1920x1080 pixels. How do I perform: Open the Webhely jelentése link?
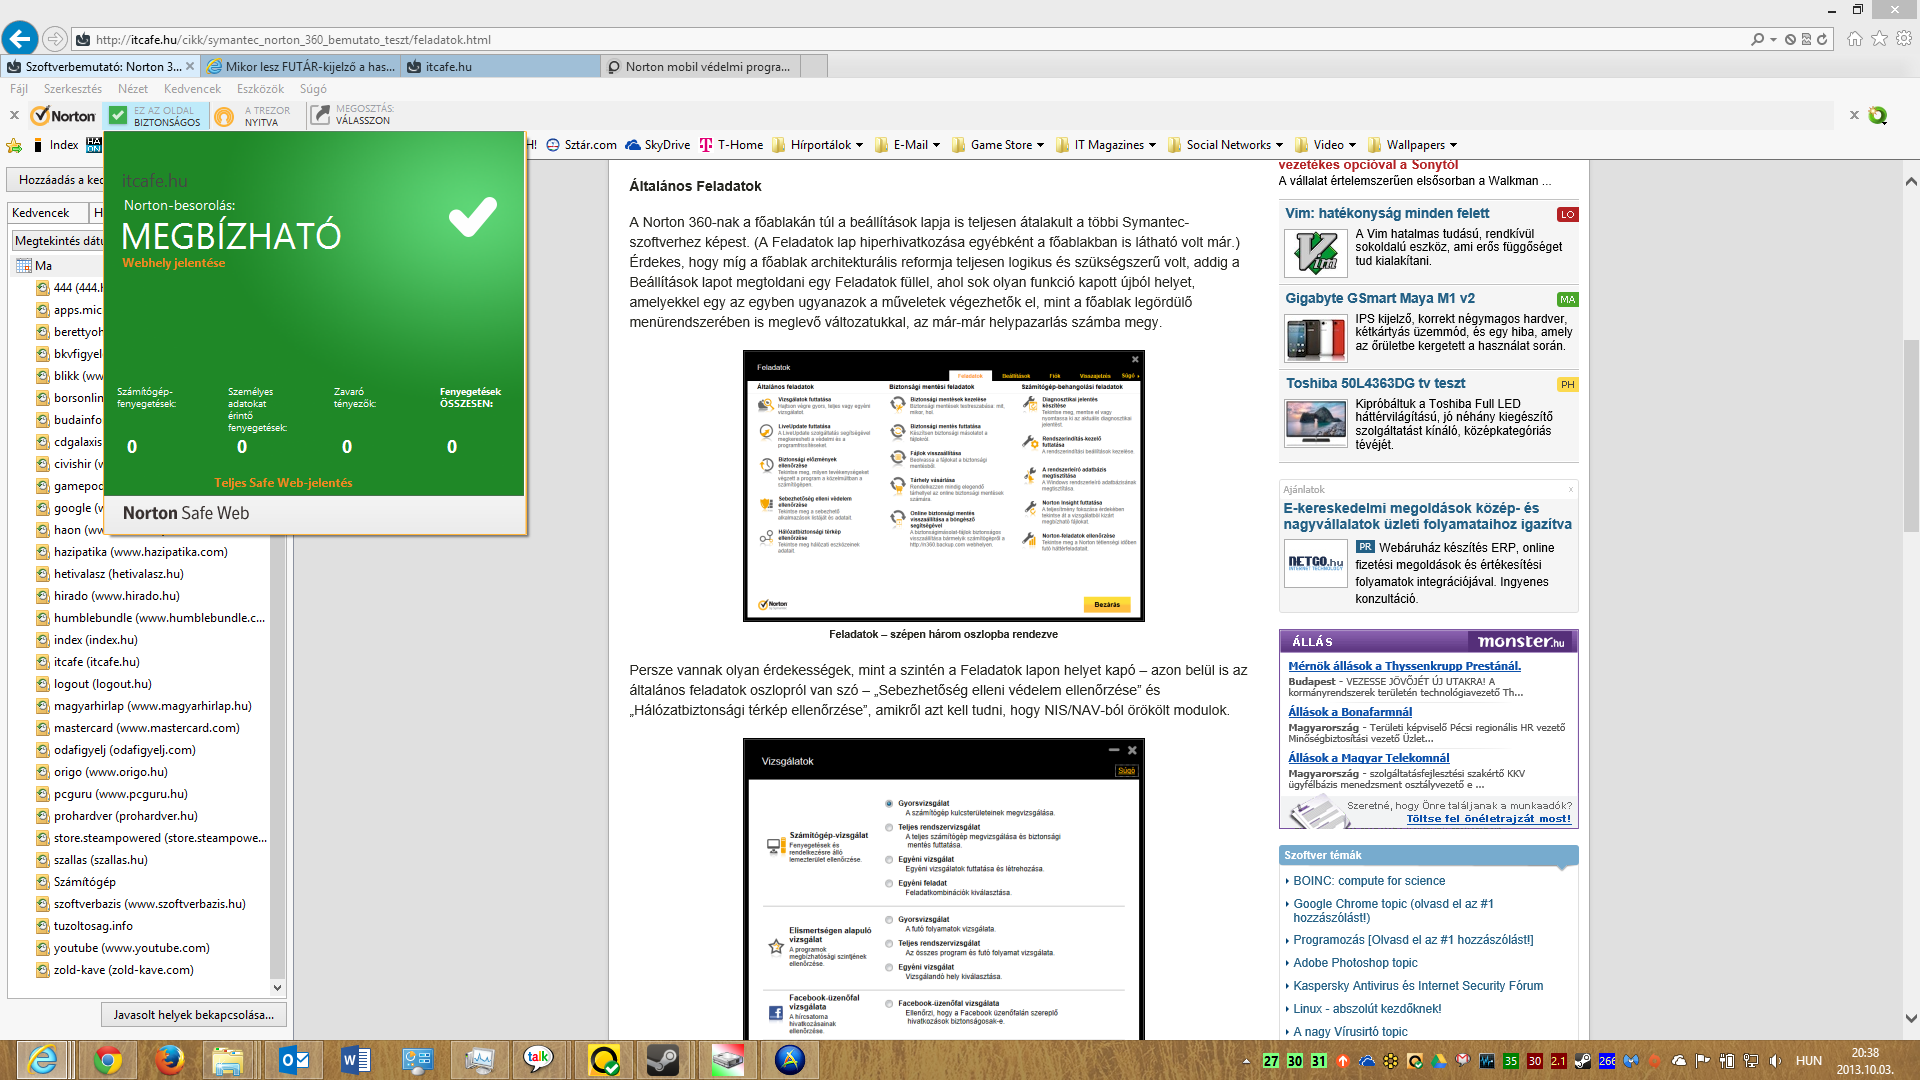pos(174,263)
